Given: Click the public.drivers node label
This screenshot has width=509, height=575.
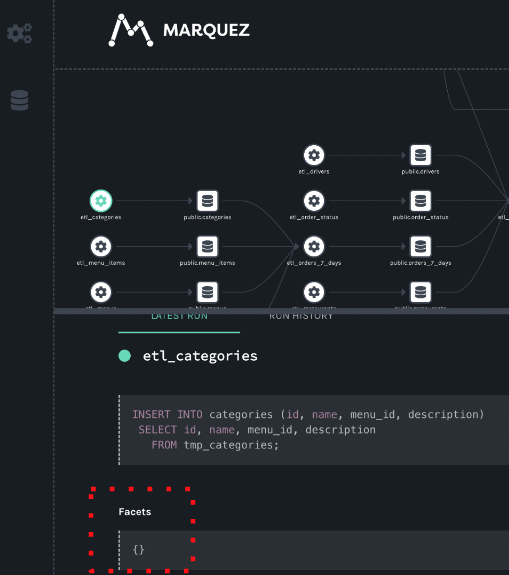Looking at the screenshot, I should coord(420,171).
